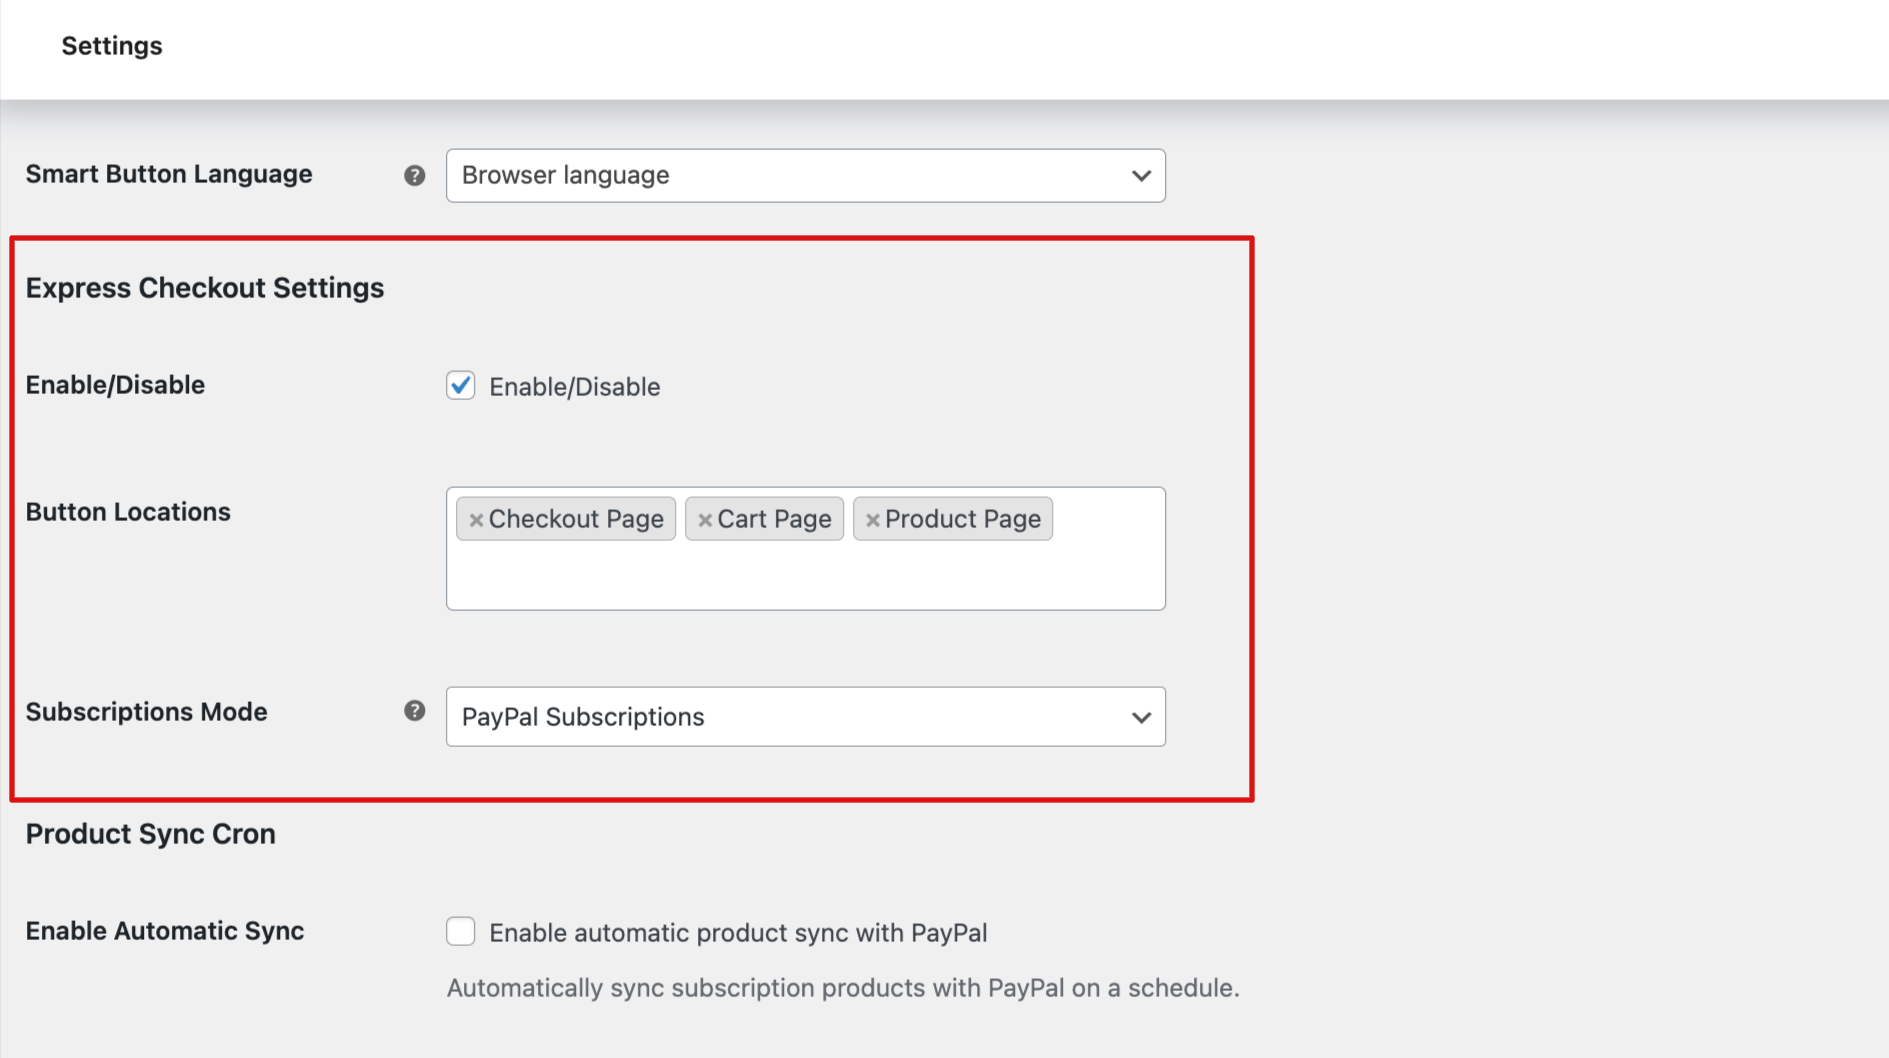Click the help icon beside Smart Button Language
The image size is (1889, 1058).
point(413,175)
